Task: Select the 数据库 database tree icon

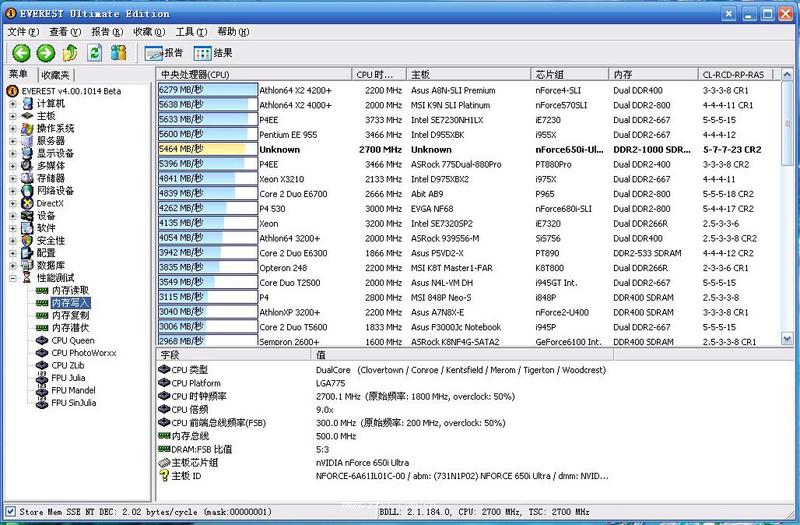Action: click(27, 265)
